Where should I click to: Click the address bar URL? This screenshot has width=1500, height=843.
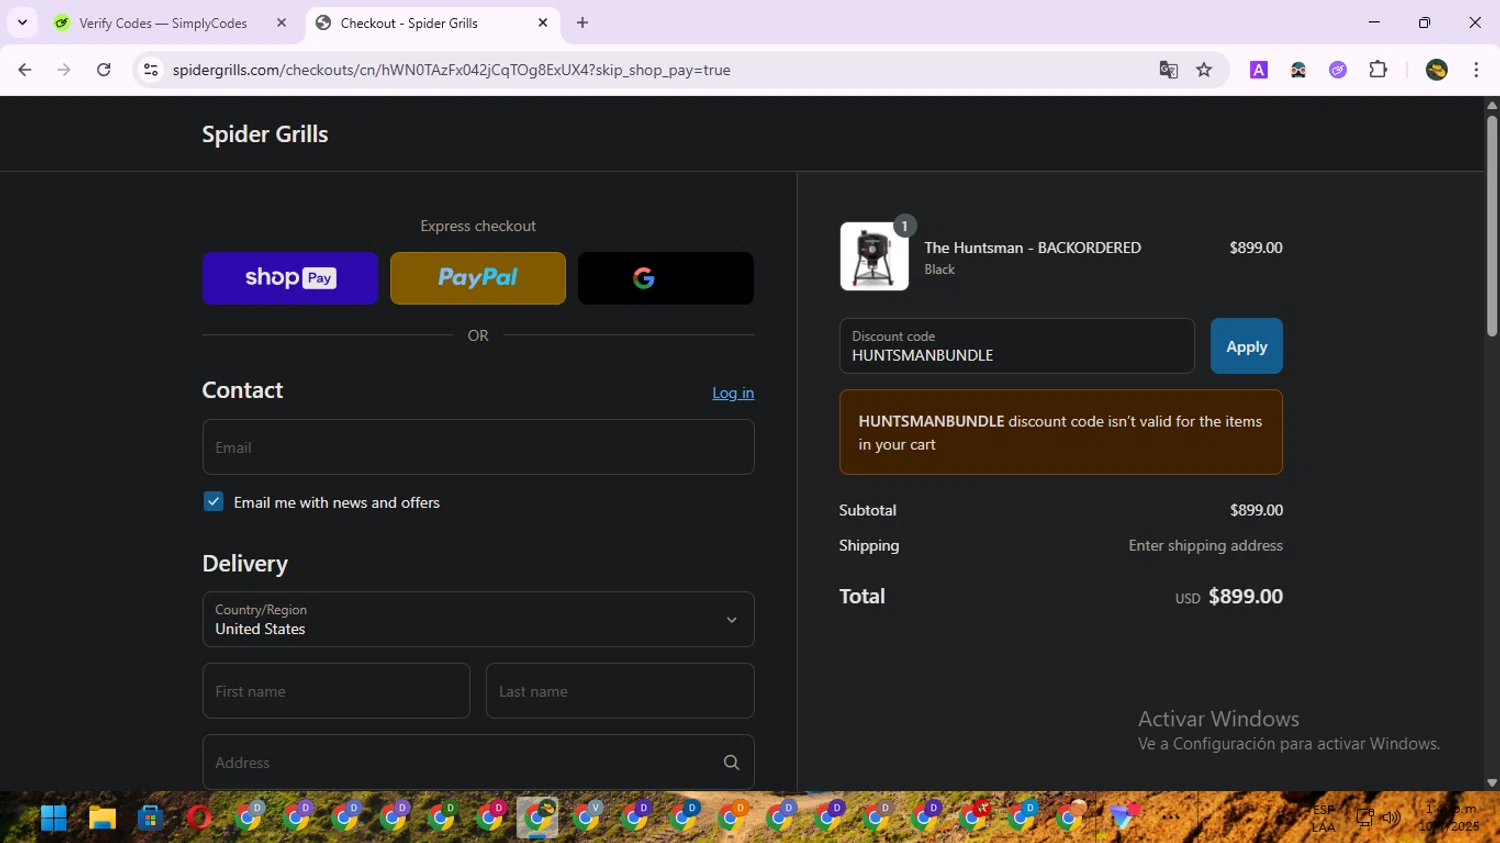451,70
